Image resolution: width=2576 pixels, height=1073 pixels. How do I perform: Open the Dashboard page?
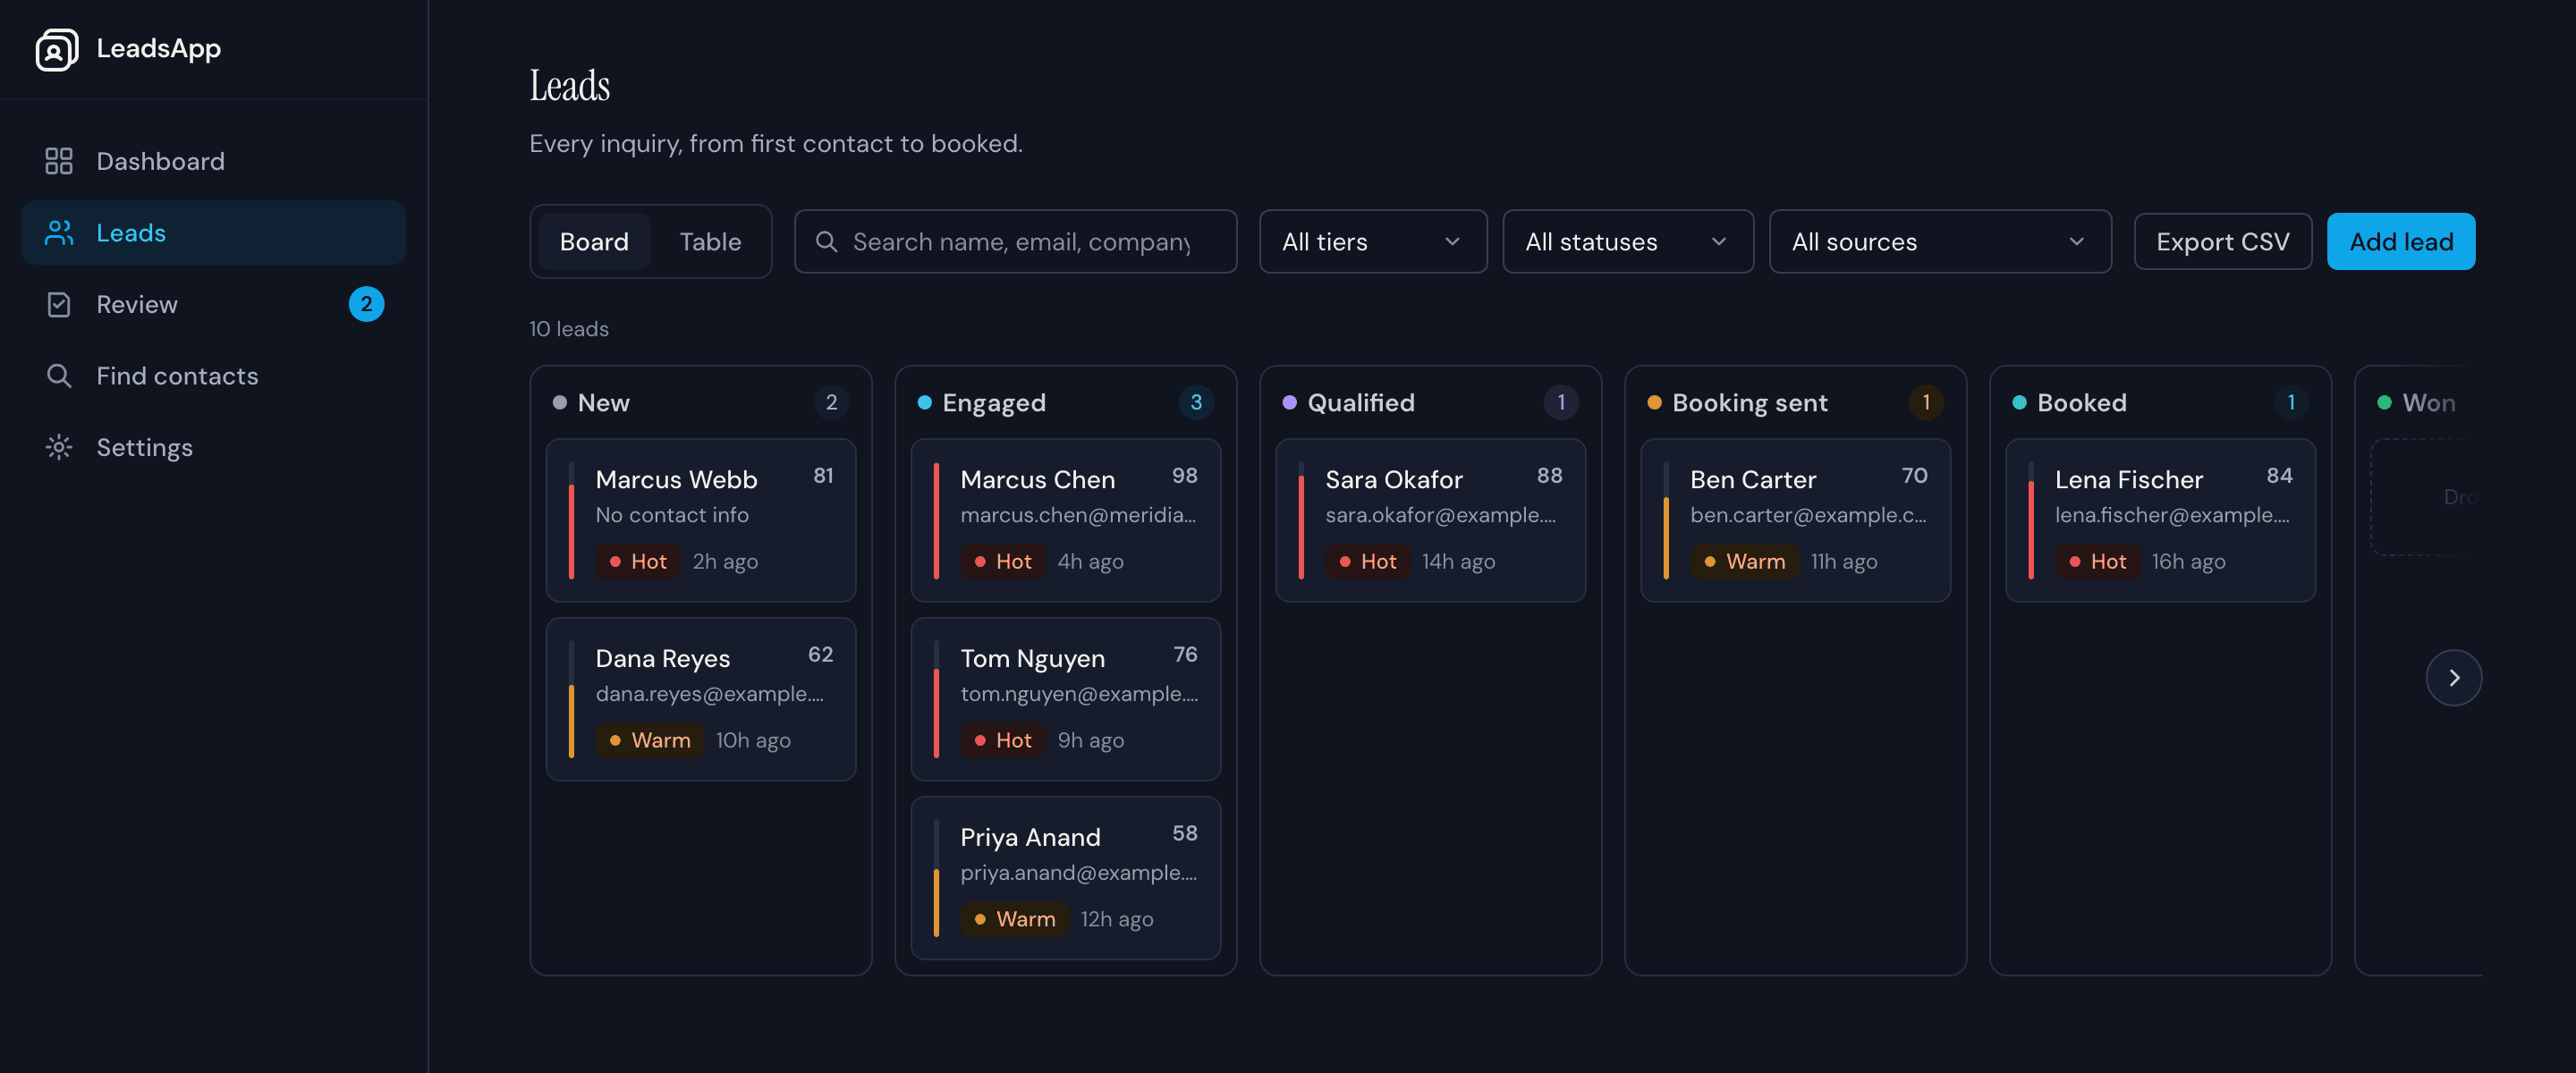pos(213,161)
